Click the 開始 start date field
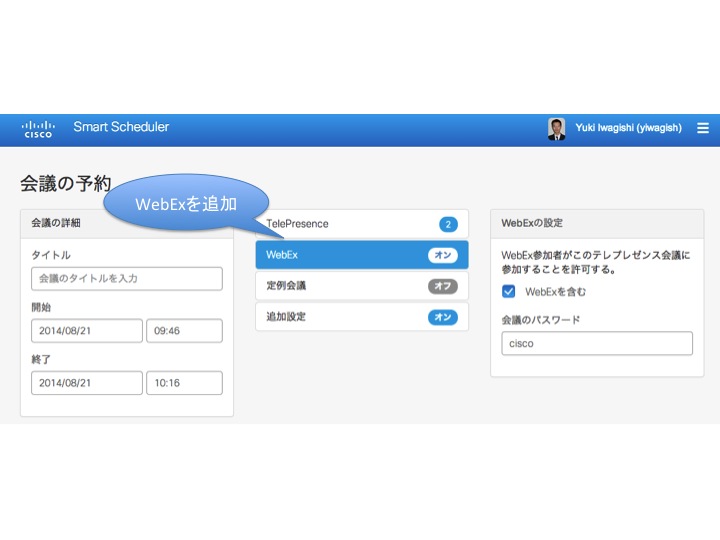Image resolution: width=720 pixels, height=540 pixels. (x=87, y=331)
